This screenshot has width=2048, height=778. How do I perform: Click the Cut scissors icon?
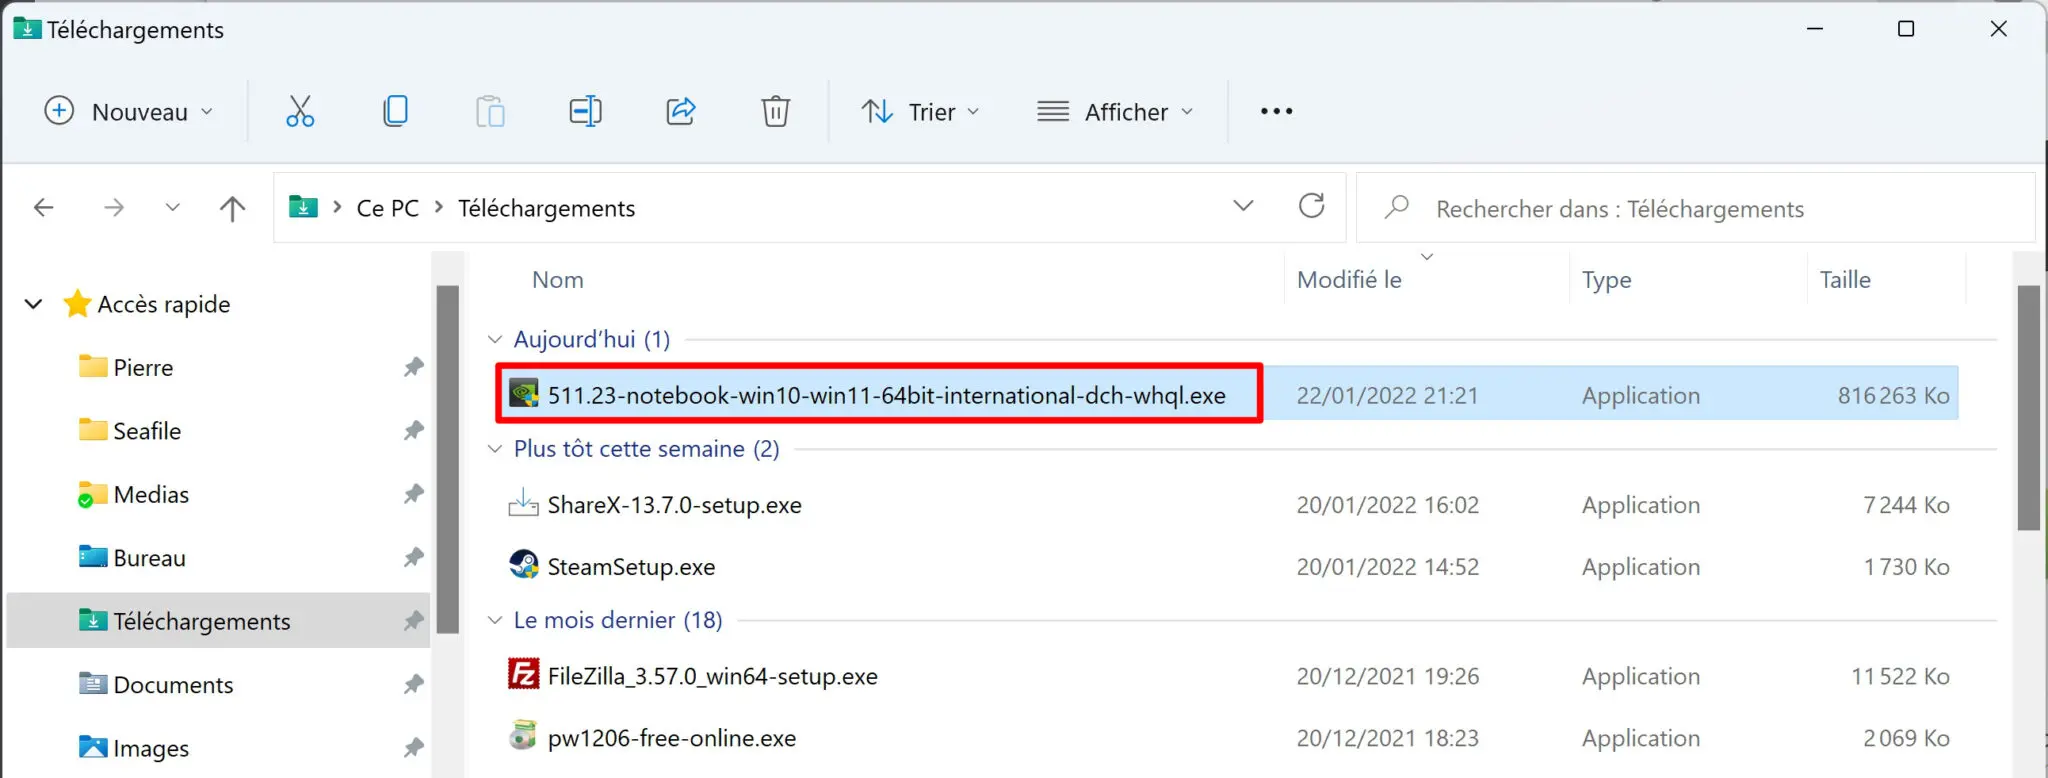click(299, 111)
